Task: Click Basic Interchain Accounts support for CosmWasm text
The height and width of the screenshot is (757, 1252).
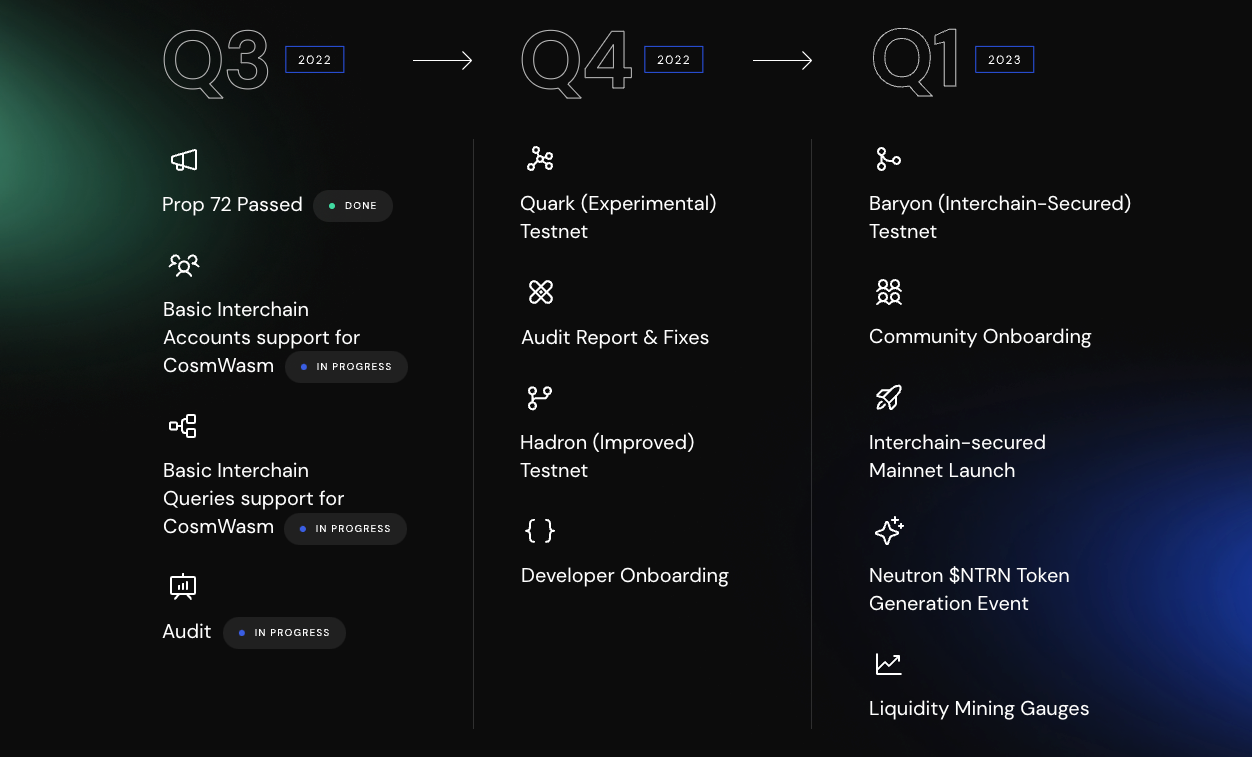Action: (261, 338)
